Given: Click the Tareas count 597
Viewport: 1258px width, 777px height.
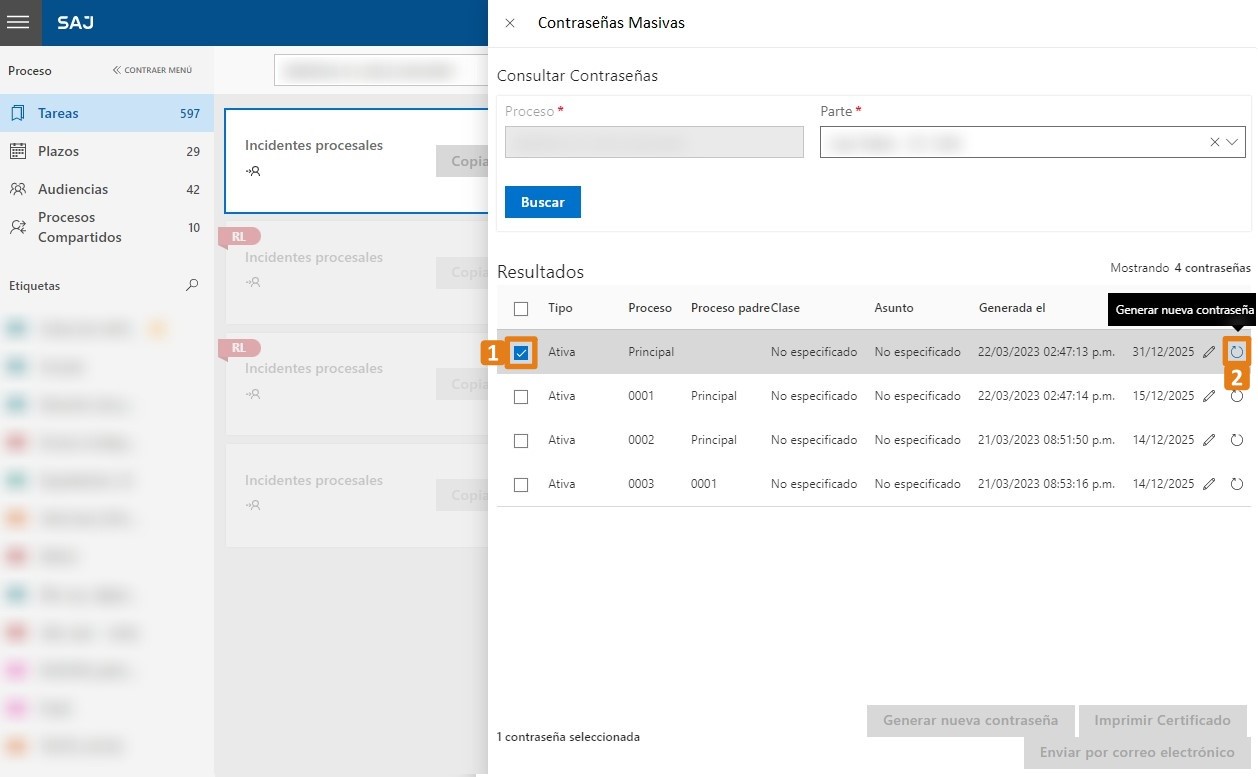Looking at the screenshot, I should [x=190, y=114].
